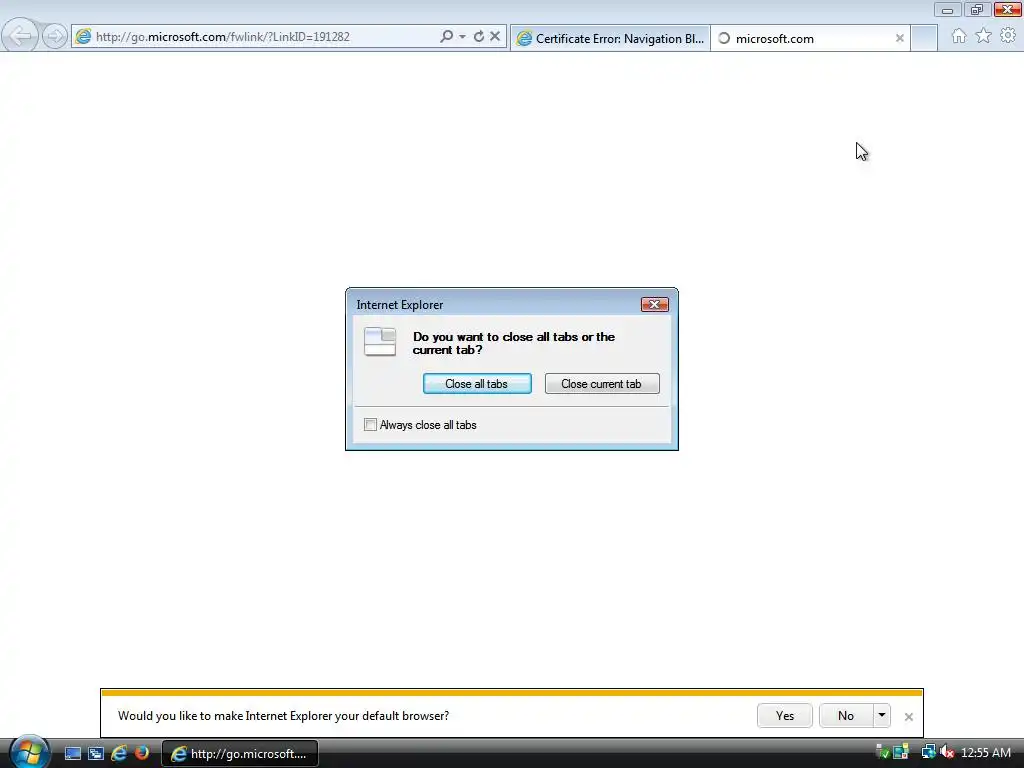This screenshot has width=1024, height=768.
Task: Expand the dropdown arrow beside No
Action: (882, 716)
